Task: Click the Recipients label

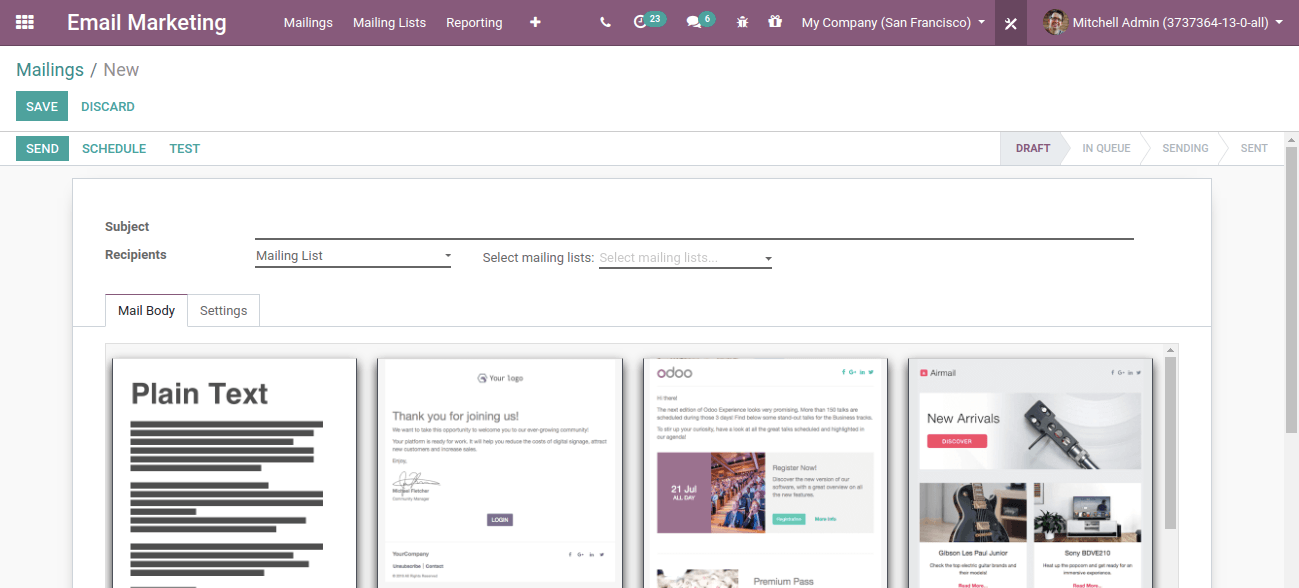Action: click(x=136, y=255)
